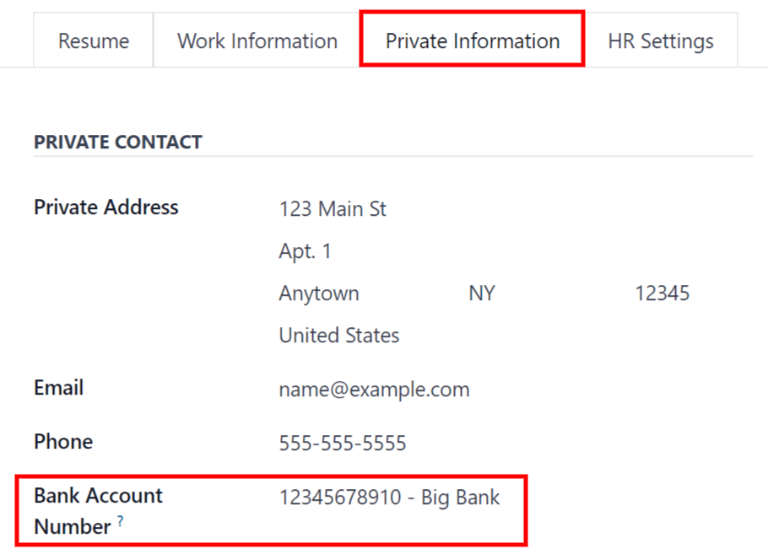This screenshot has width=768, height=554.
Task: Select the Private Information tab
Action: point(472,41)
